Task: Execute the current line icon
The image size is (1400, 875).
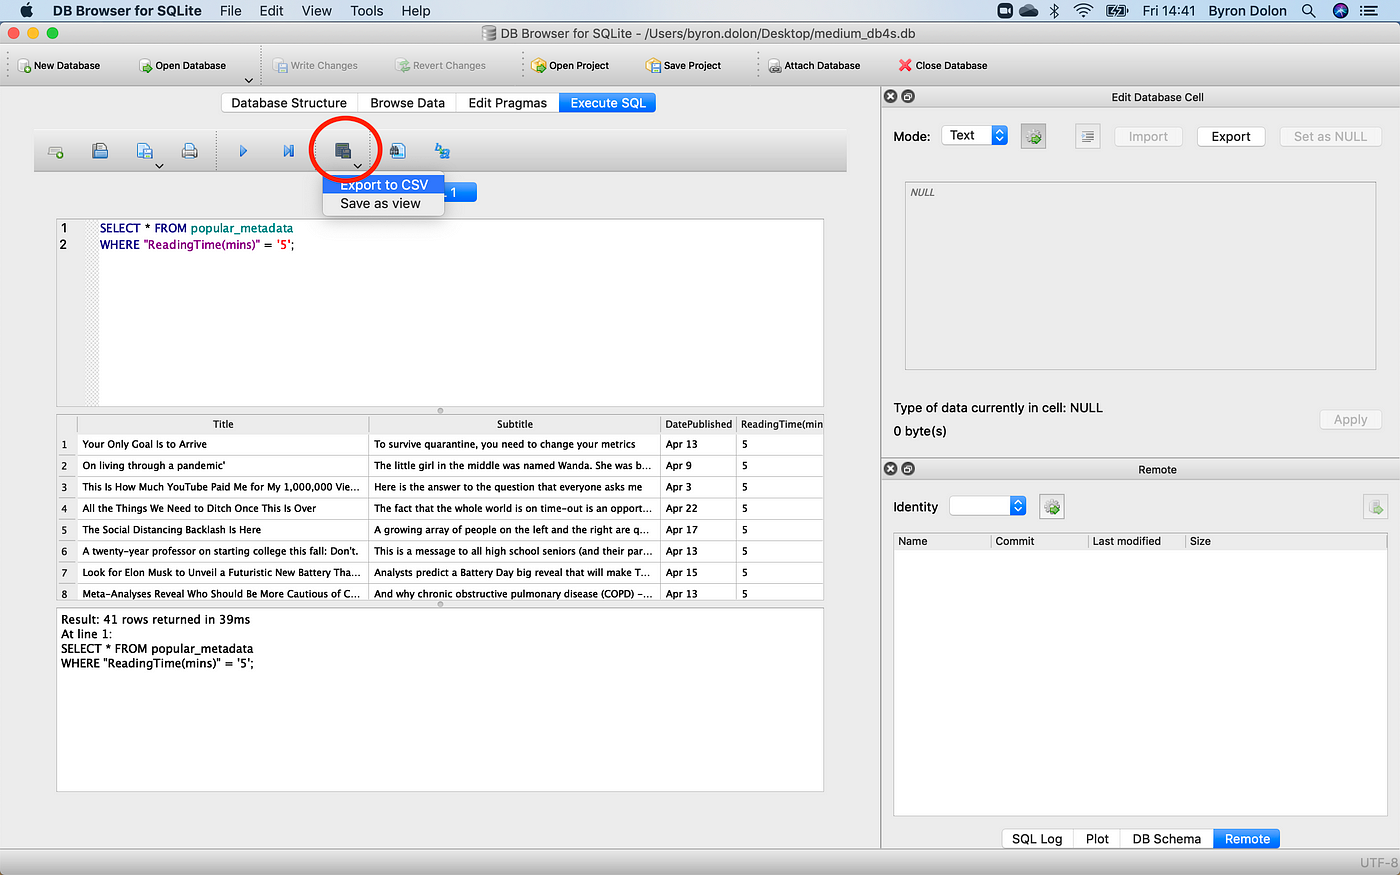Action: tap(288, 151)
